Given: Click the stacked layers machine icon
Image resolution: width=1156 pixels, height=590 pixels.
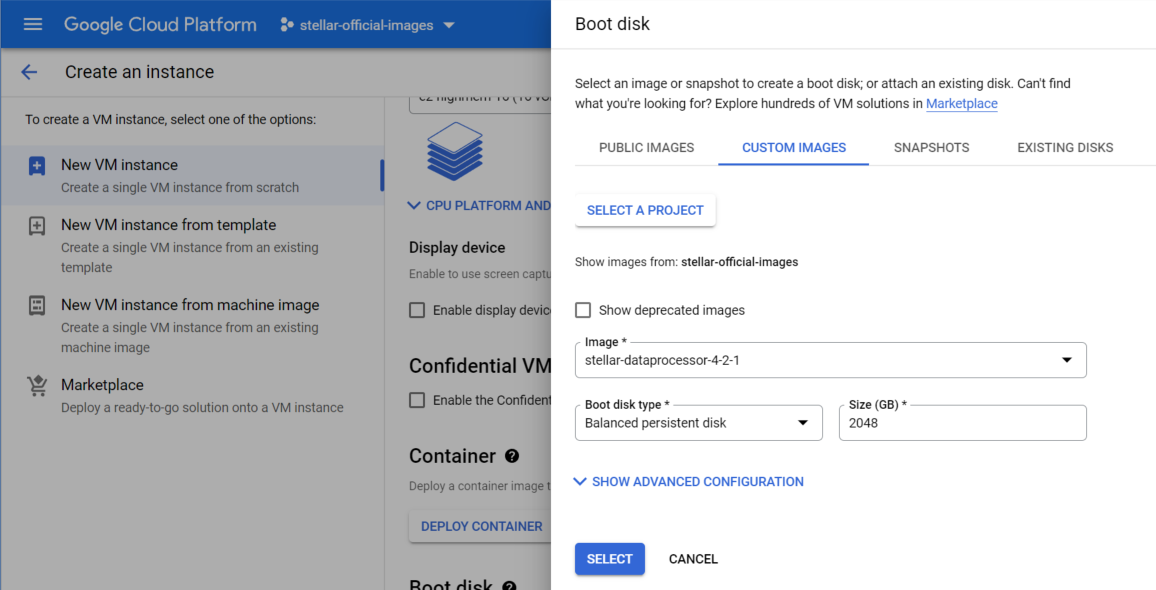Looking at the screenshot, I should click(x=454, y=151).
